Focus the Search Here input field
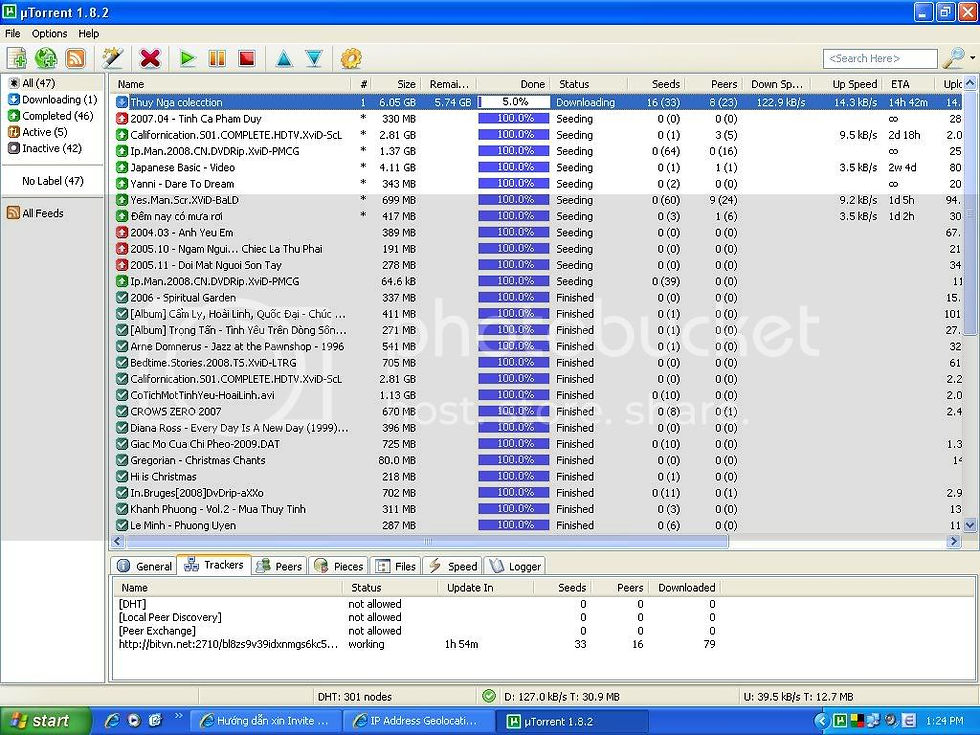980x735 pixels. [x=880, y=58]
